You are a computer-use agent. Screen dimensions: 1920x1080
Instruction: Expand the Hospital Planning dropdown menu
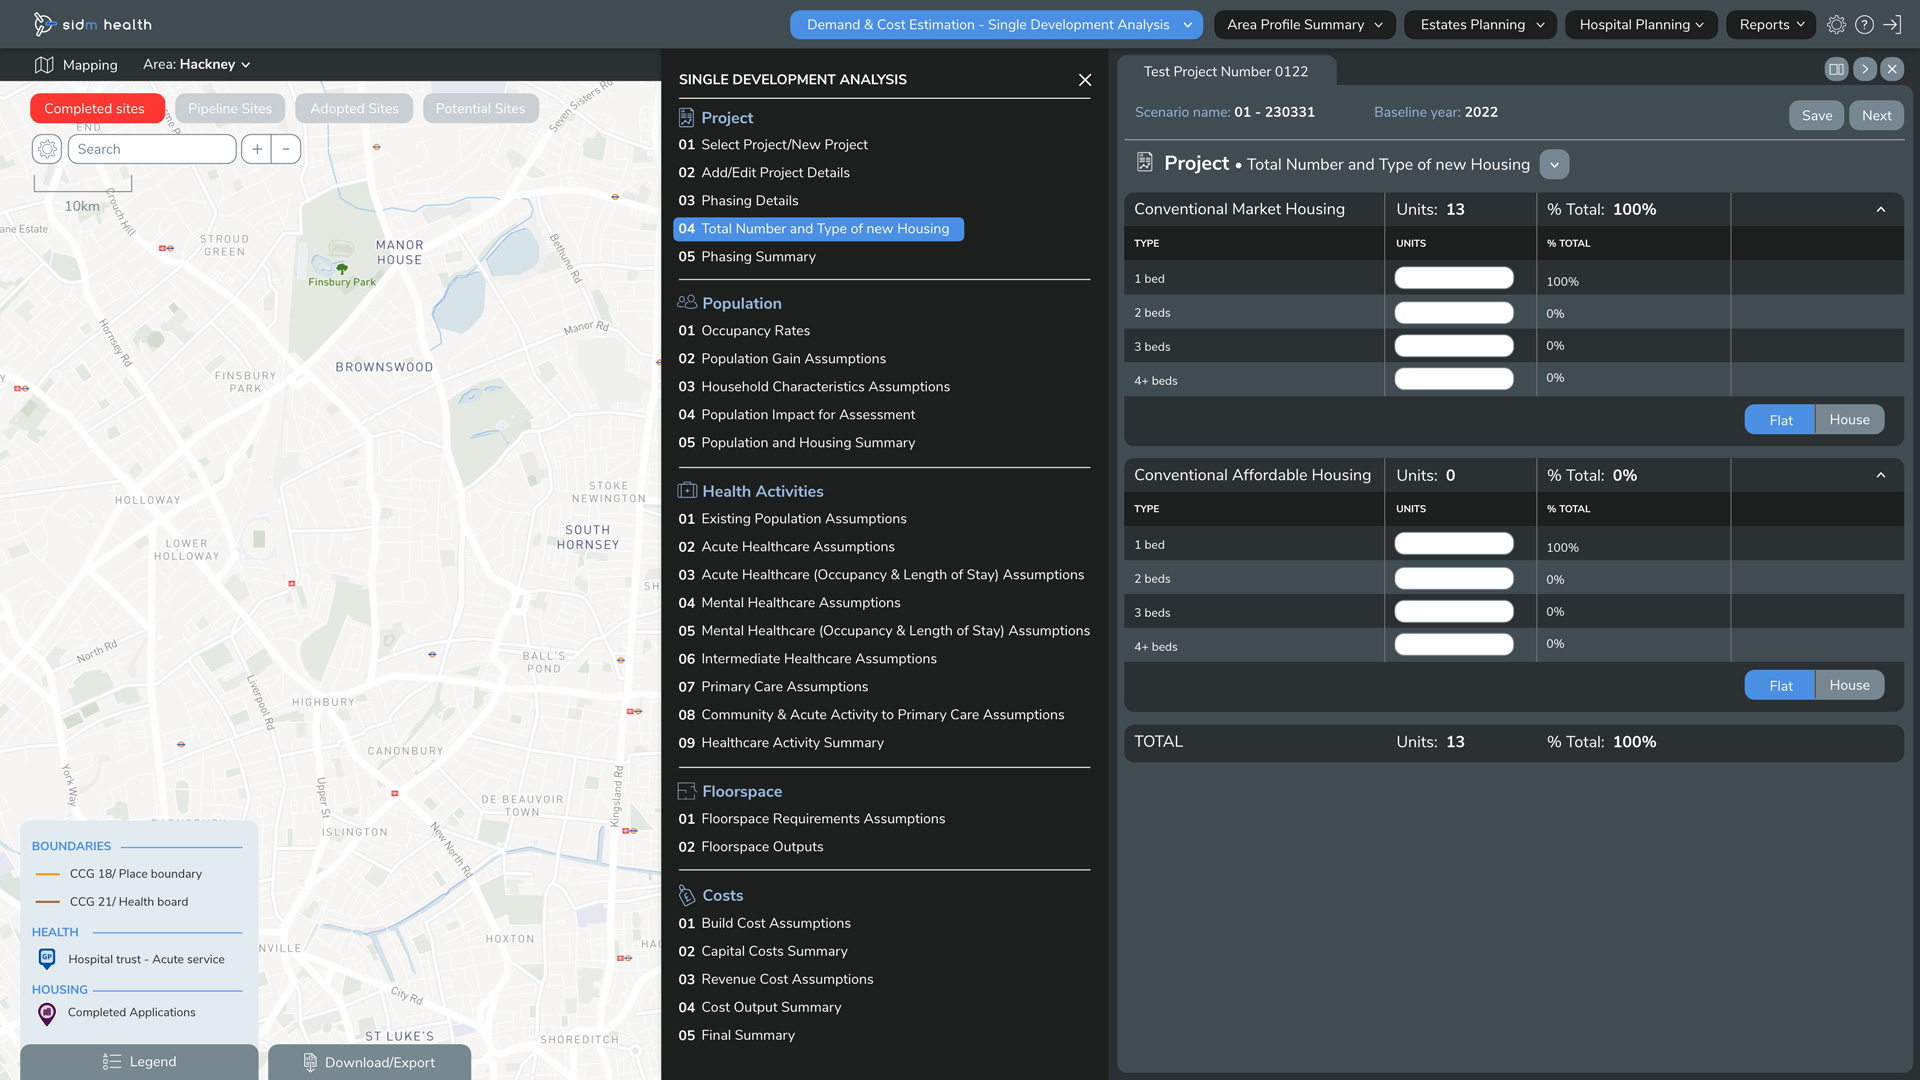pyautogui.click(x=1641, y=25)
